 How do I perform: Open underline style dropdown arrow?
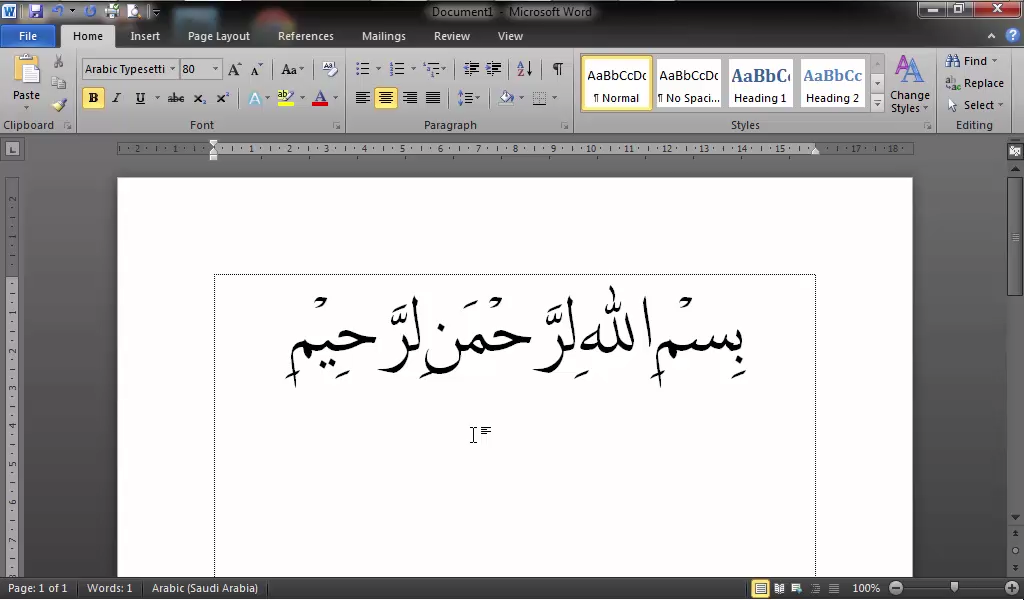click(x=157, y=99)
